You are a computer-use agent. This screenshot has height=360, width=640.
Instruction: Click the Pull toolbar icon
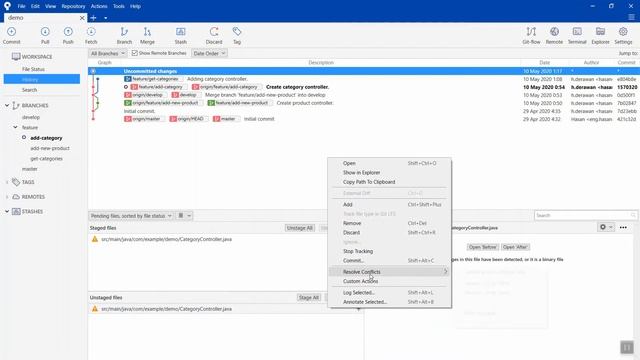tap(45, 36)
